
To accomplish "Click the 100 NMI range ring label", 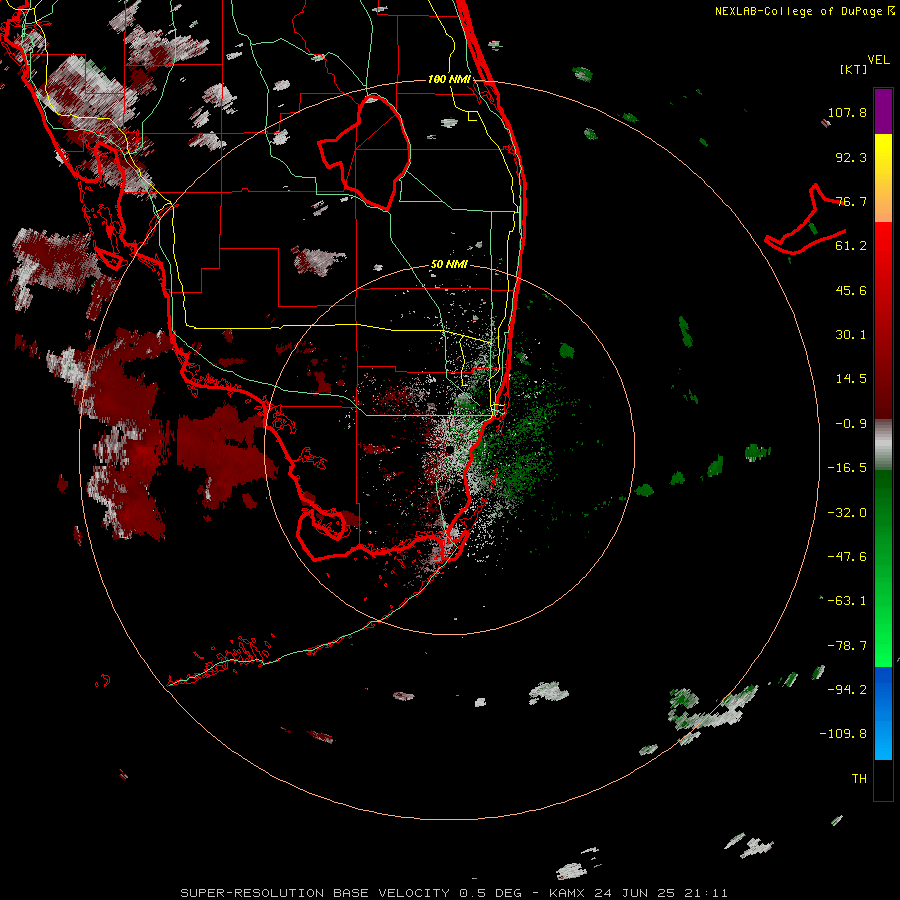I will [449, 79].
